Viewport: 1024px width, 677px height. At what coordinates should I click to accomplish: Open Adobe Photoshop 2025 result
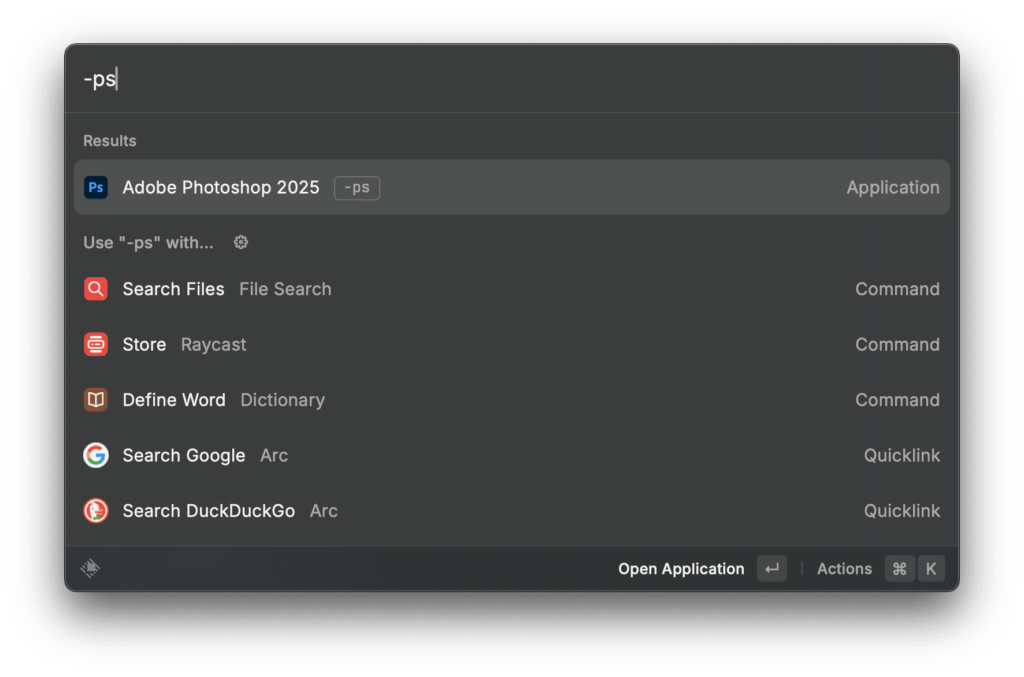tap(512, 187)
